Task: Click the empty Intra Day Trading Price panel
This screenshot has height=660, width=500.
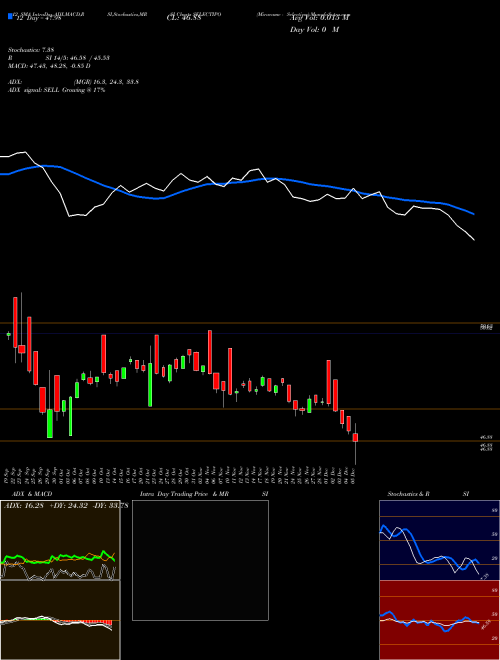Action: click(x=200, y=560)
